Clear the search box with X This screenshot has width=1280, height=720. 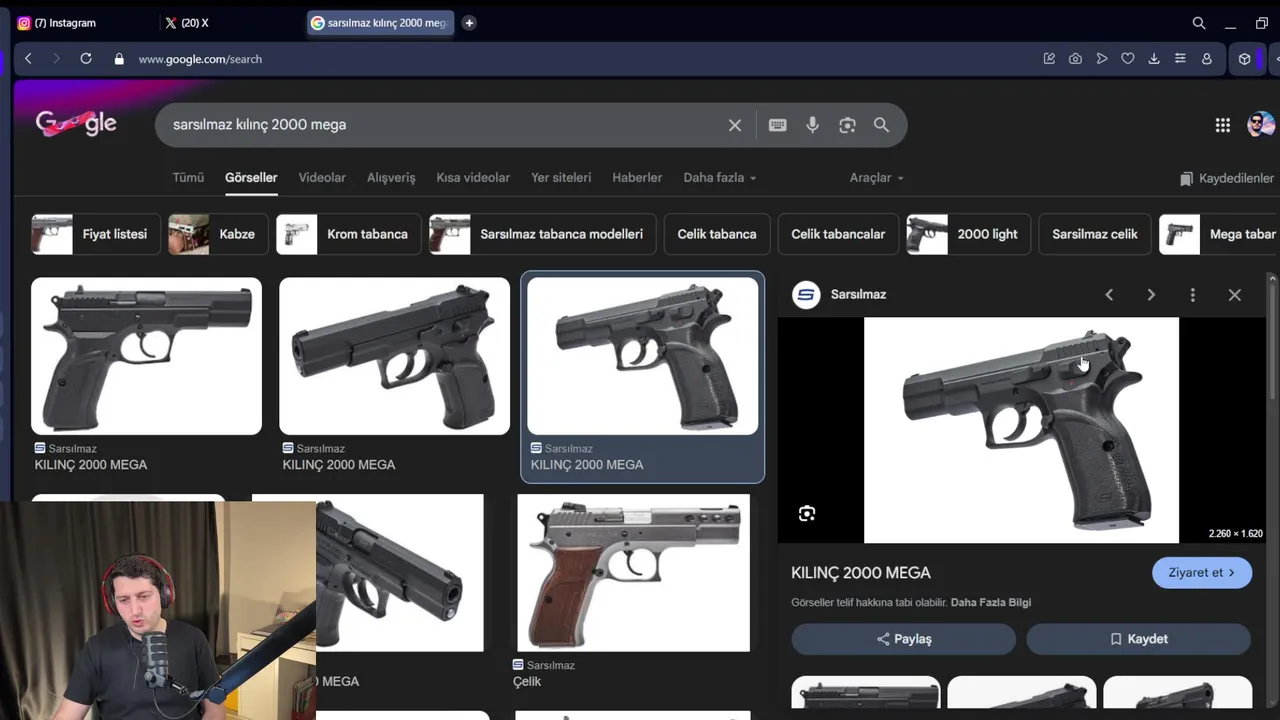(x=735, y=125)
